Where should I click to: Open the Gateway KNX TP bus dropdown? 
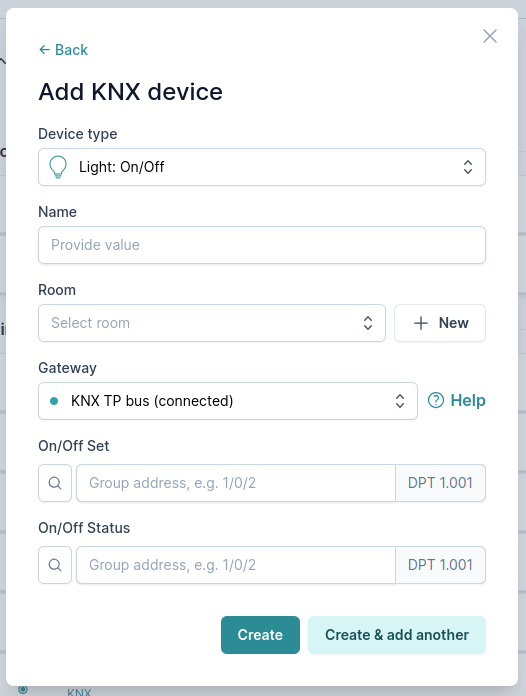click(228, 401)
